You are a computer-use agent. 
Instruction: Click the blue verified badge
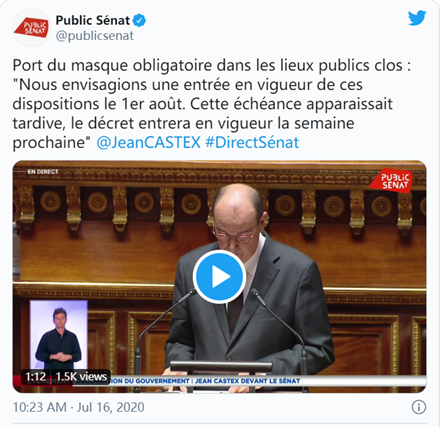click(139, 21)
